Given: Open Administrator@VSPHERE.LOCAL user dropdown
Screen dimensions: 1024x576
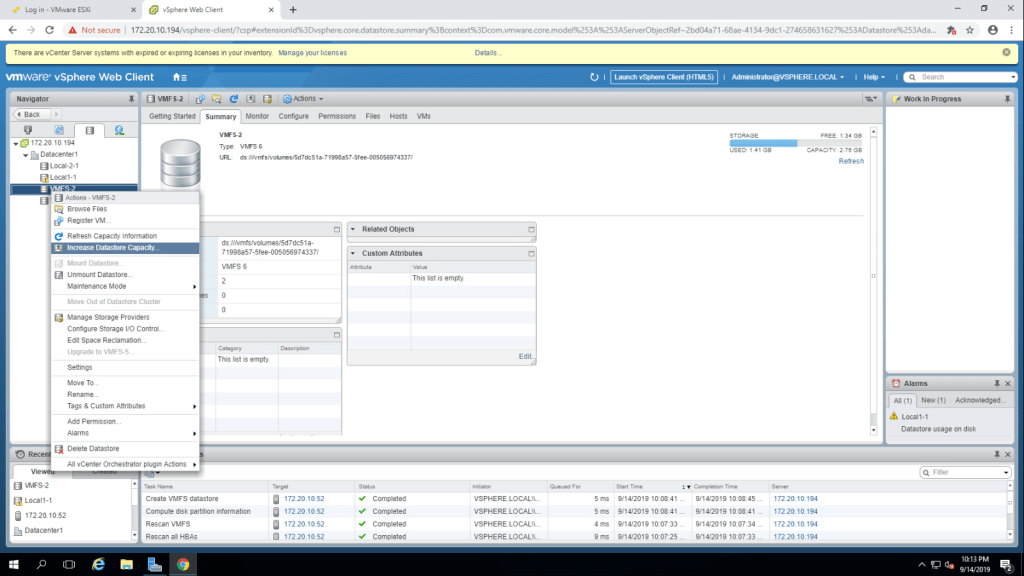Looking at the screenshot, I should [788, 77].
